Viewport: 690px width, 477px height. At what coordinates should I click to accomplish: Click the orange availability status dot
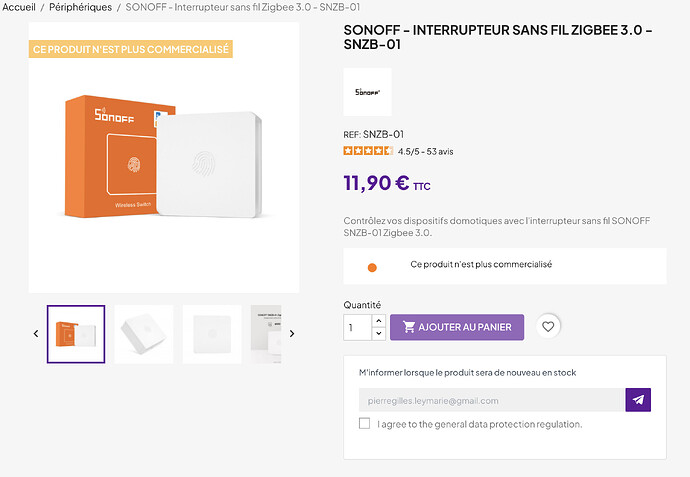click(372, 267)
